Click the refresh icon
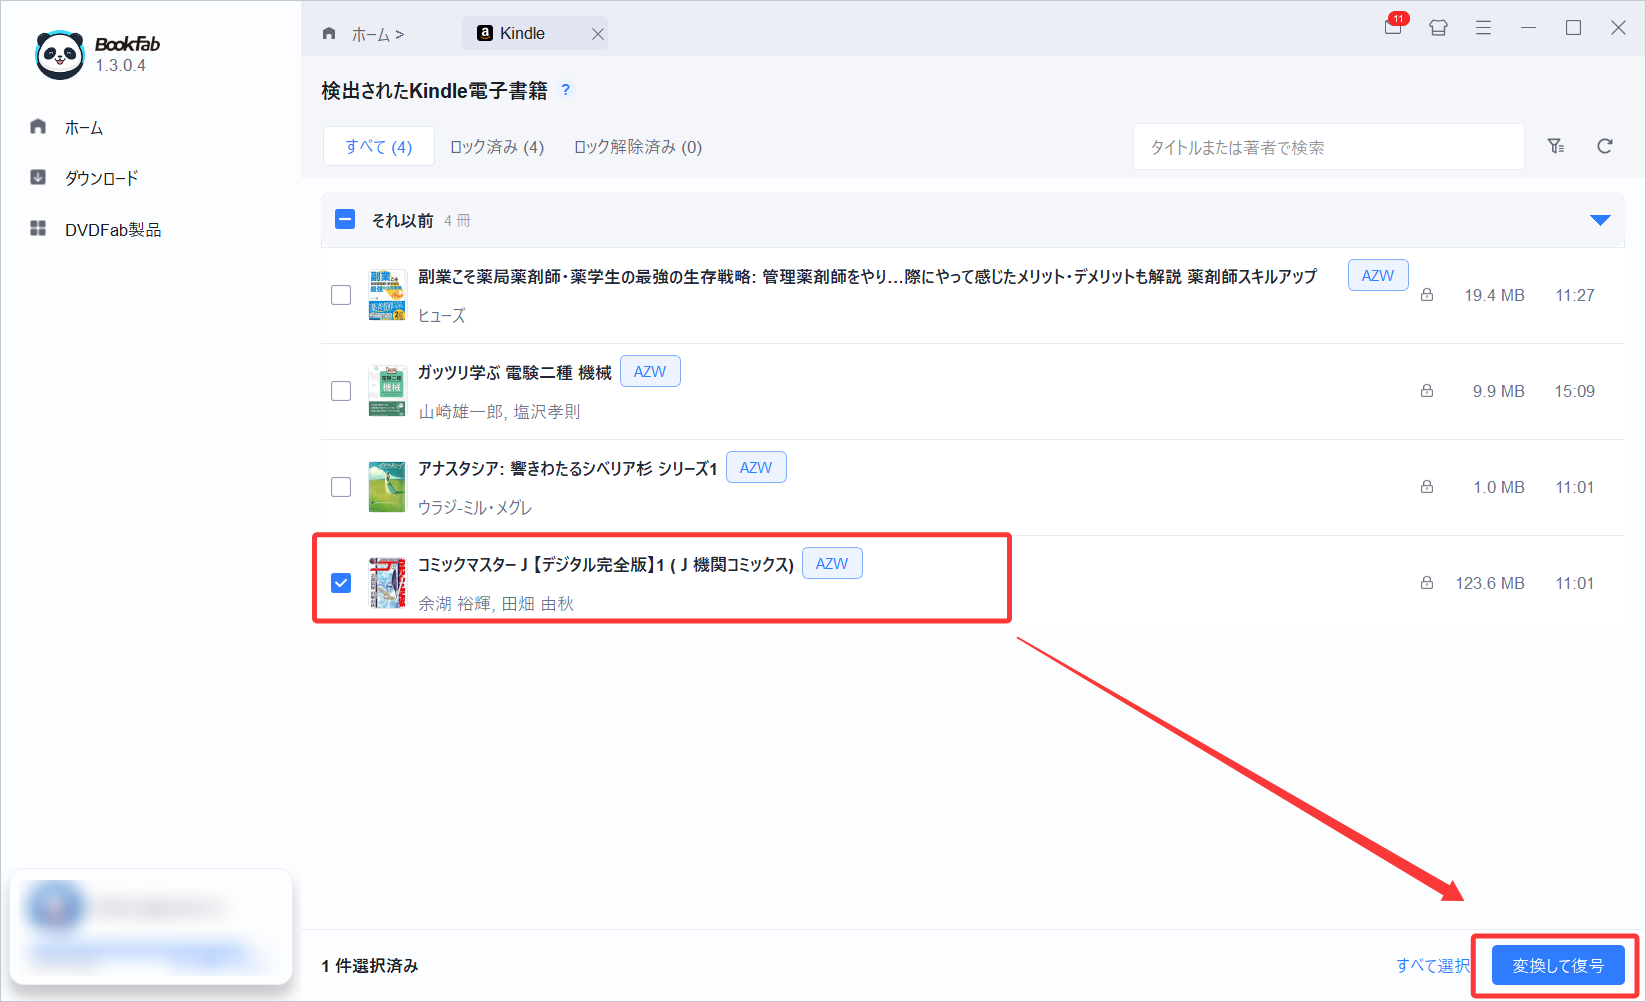Image resolution: width=1646 pixels, height=1002 pixels. (1605, 146)
